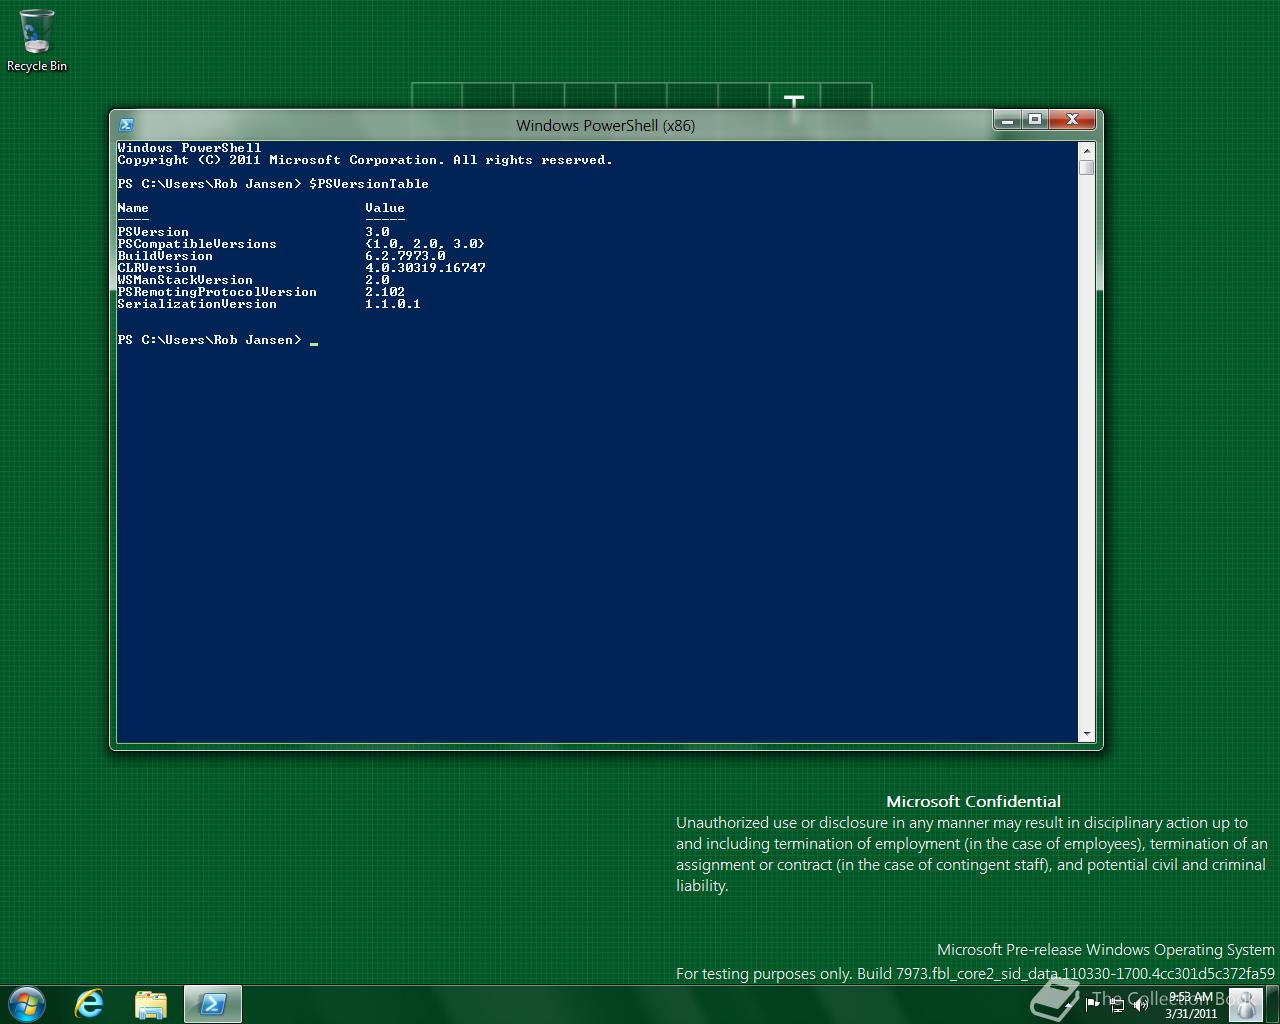Click the Show desktop button
The height and width of the screenshot is (1024, 1280).
[x=1272, y=1004]
